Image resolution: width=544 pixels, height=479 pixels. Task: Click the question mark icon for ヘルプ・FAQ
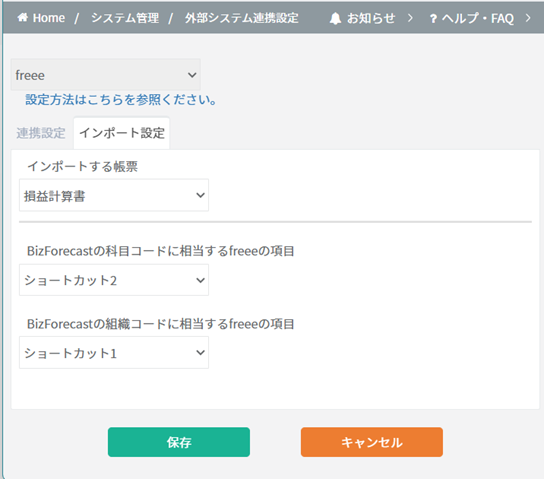point(433,19)
